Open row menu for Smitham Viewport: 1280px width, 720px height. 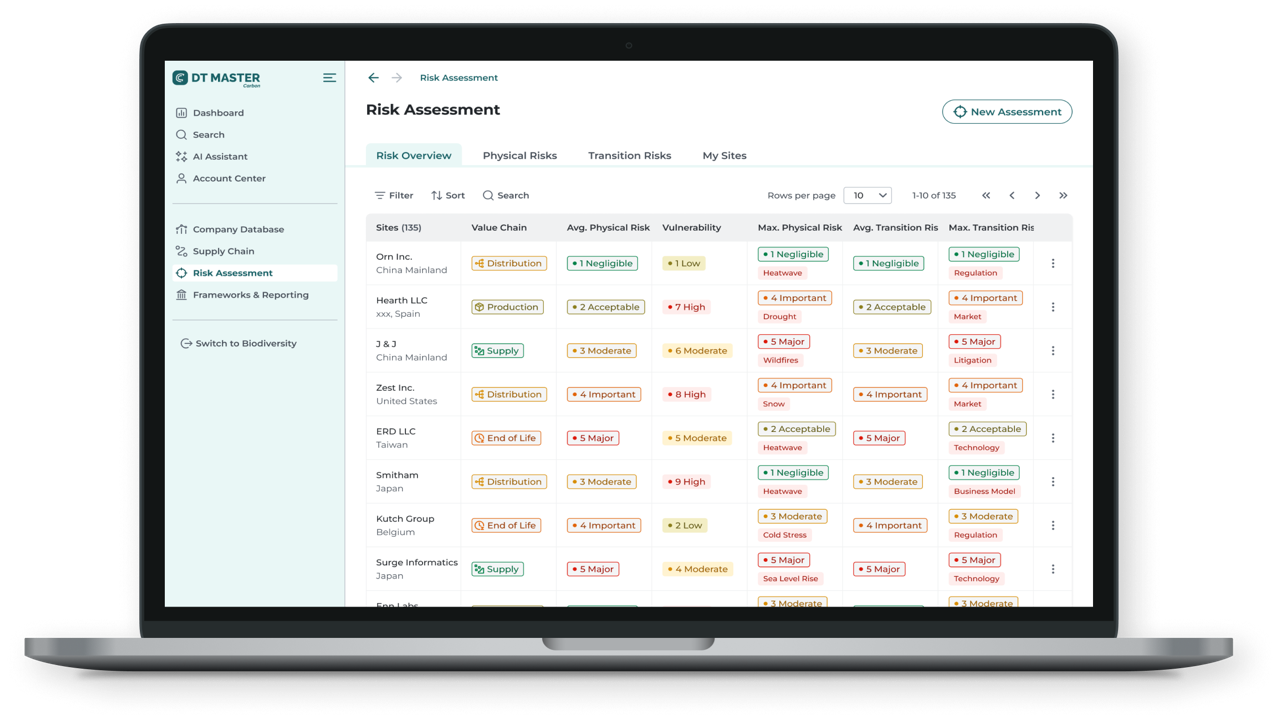pyautogui.click(x=1053, y=482)
